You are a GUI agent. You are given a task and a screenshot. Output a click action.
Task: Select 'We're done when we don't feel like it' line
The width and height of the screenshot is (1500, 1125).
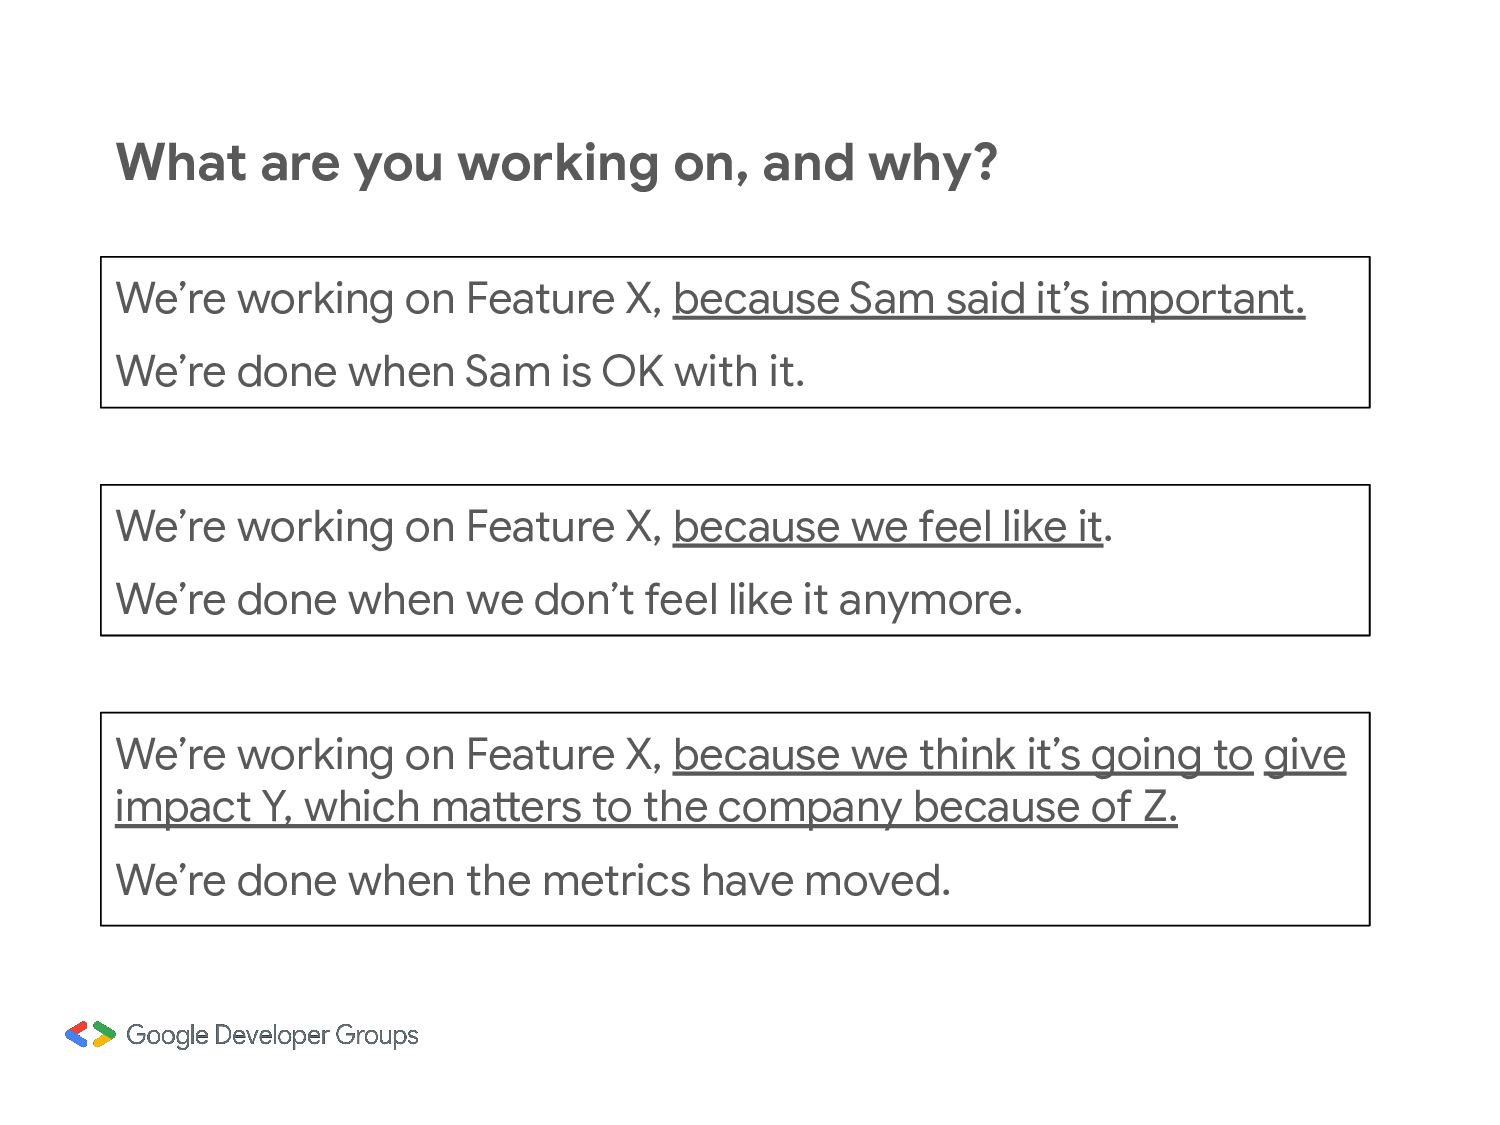click(569, 600)
